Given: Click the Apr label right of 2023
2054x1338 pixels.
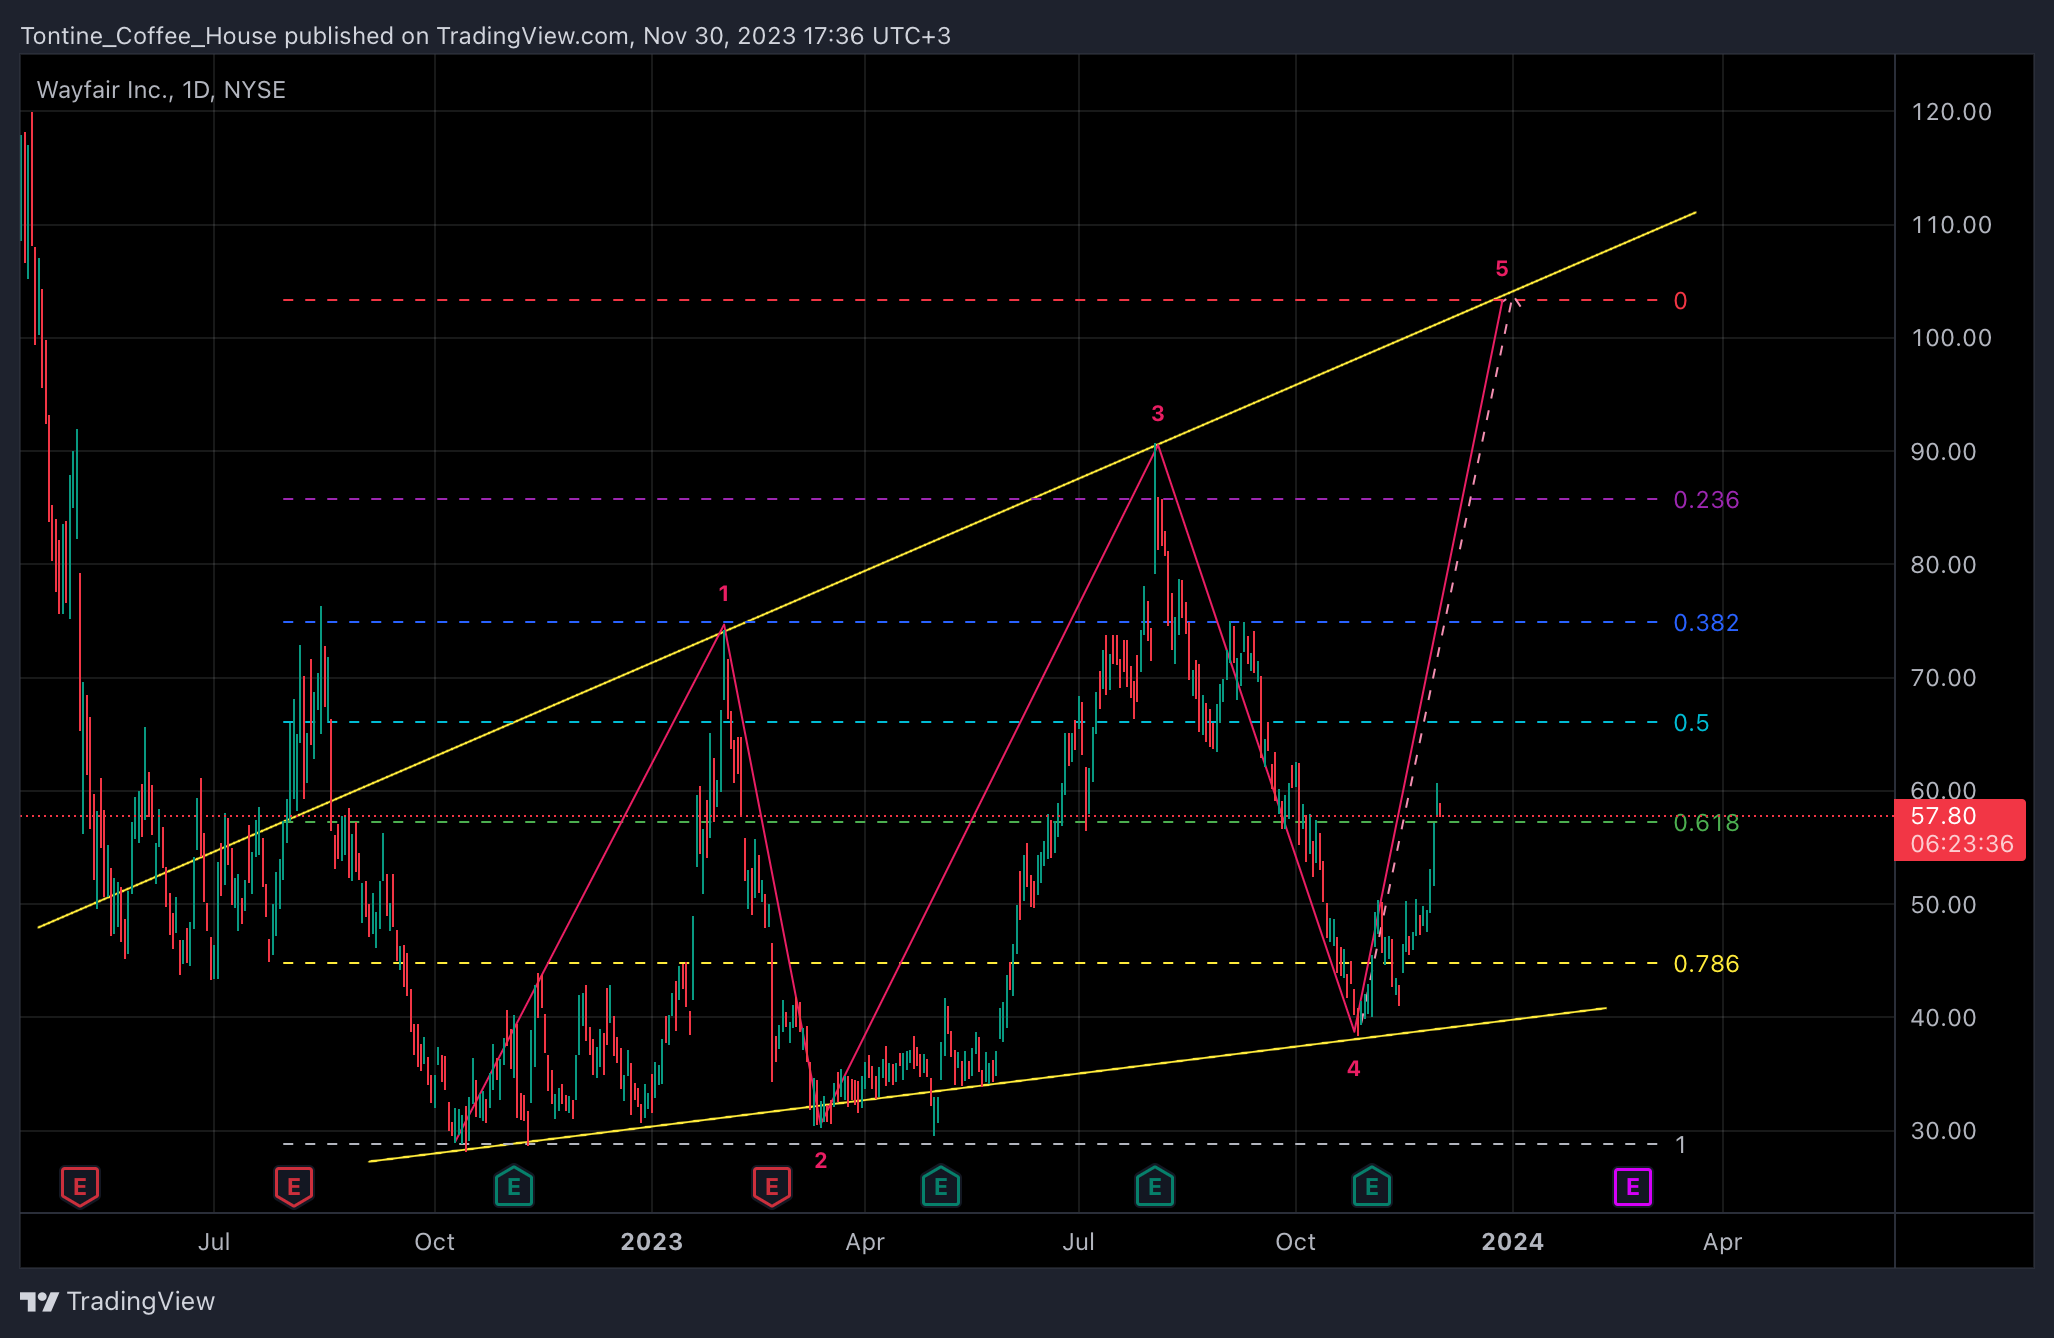Looking at the screenshot, I should 865,1242.
